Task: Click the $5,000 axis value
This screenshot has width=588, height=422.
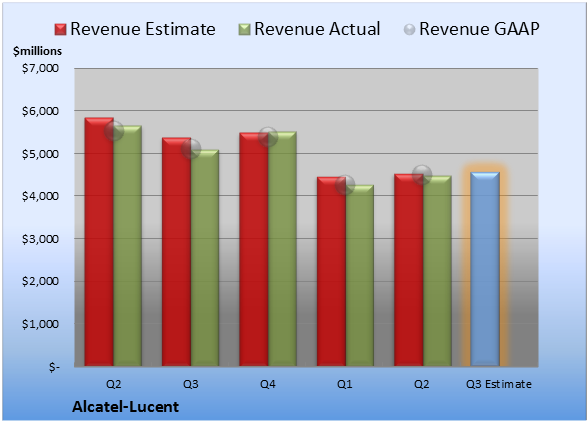Action: tap(40, 154)
